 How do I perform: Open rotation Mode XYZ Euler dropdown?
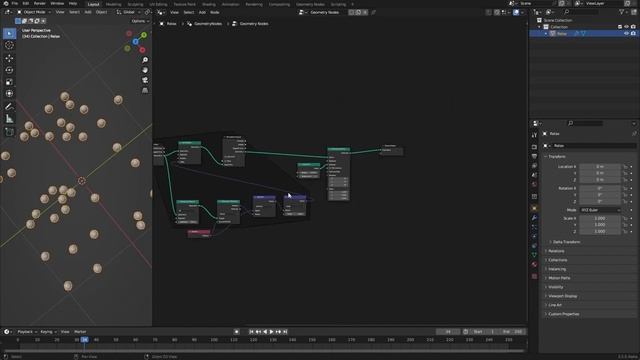pos(600,210)
